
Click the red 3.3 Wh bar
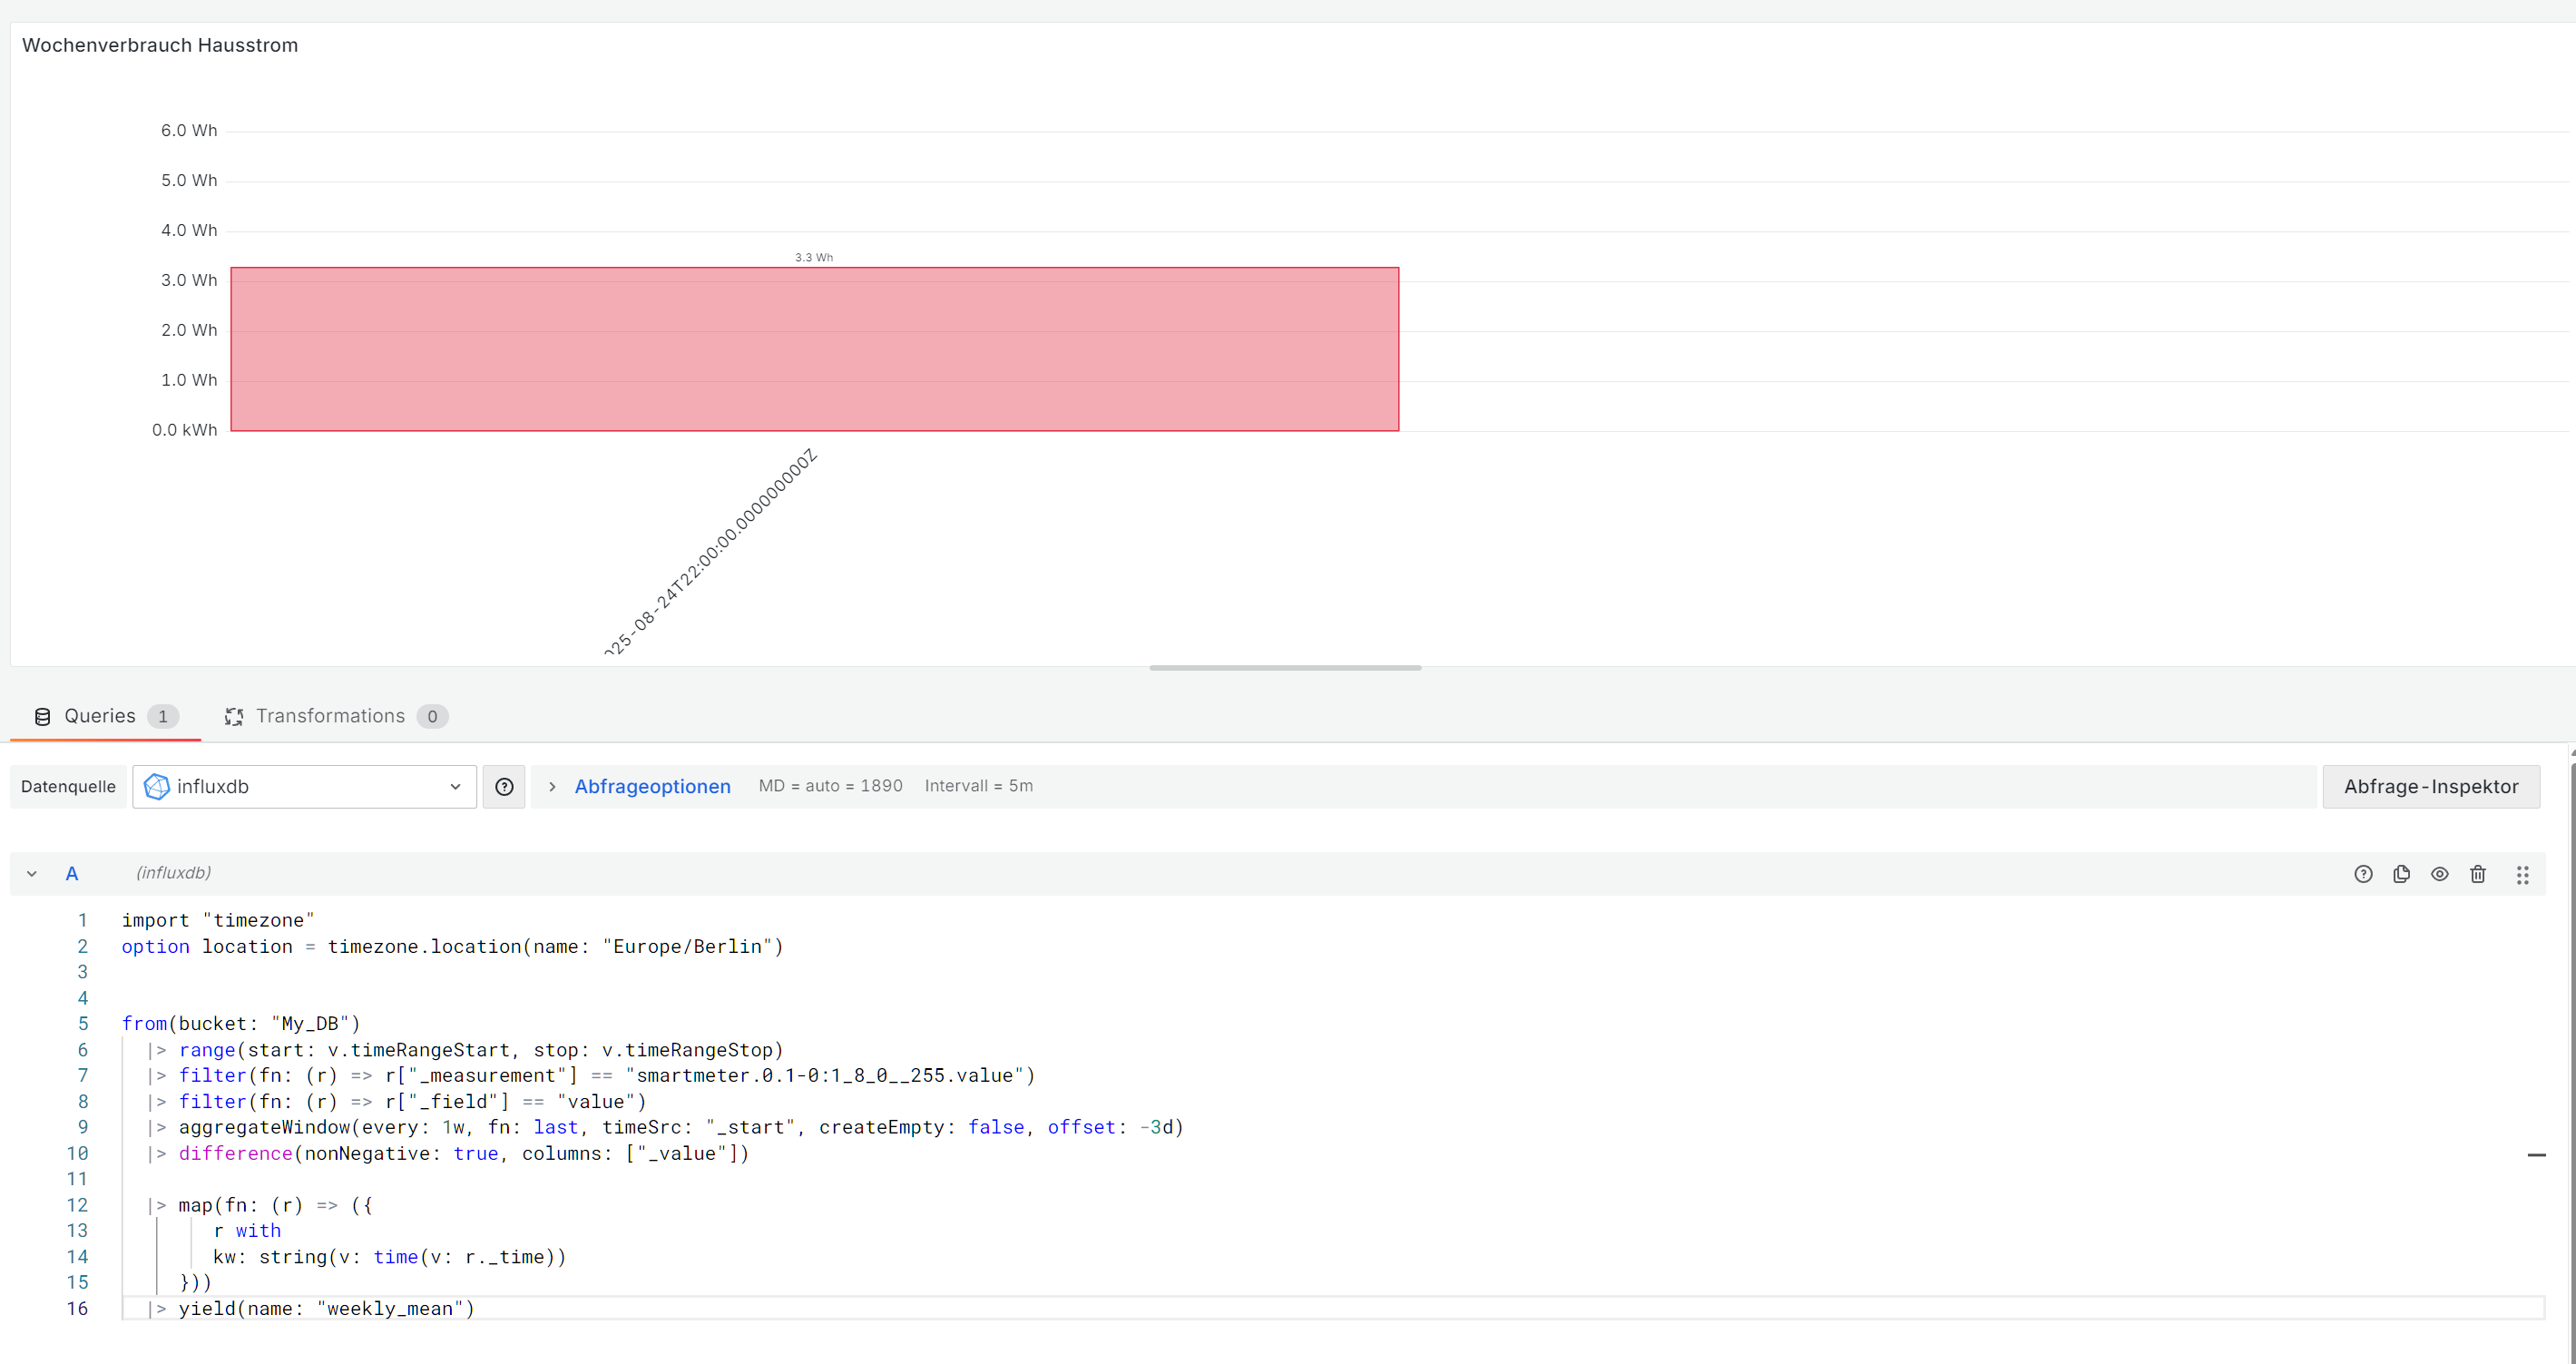point(814,349)
